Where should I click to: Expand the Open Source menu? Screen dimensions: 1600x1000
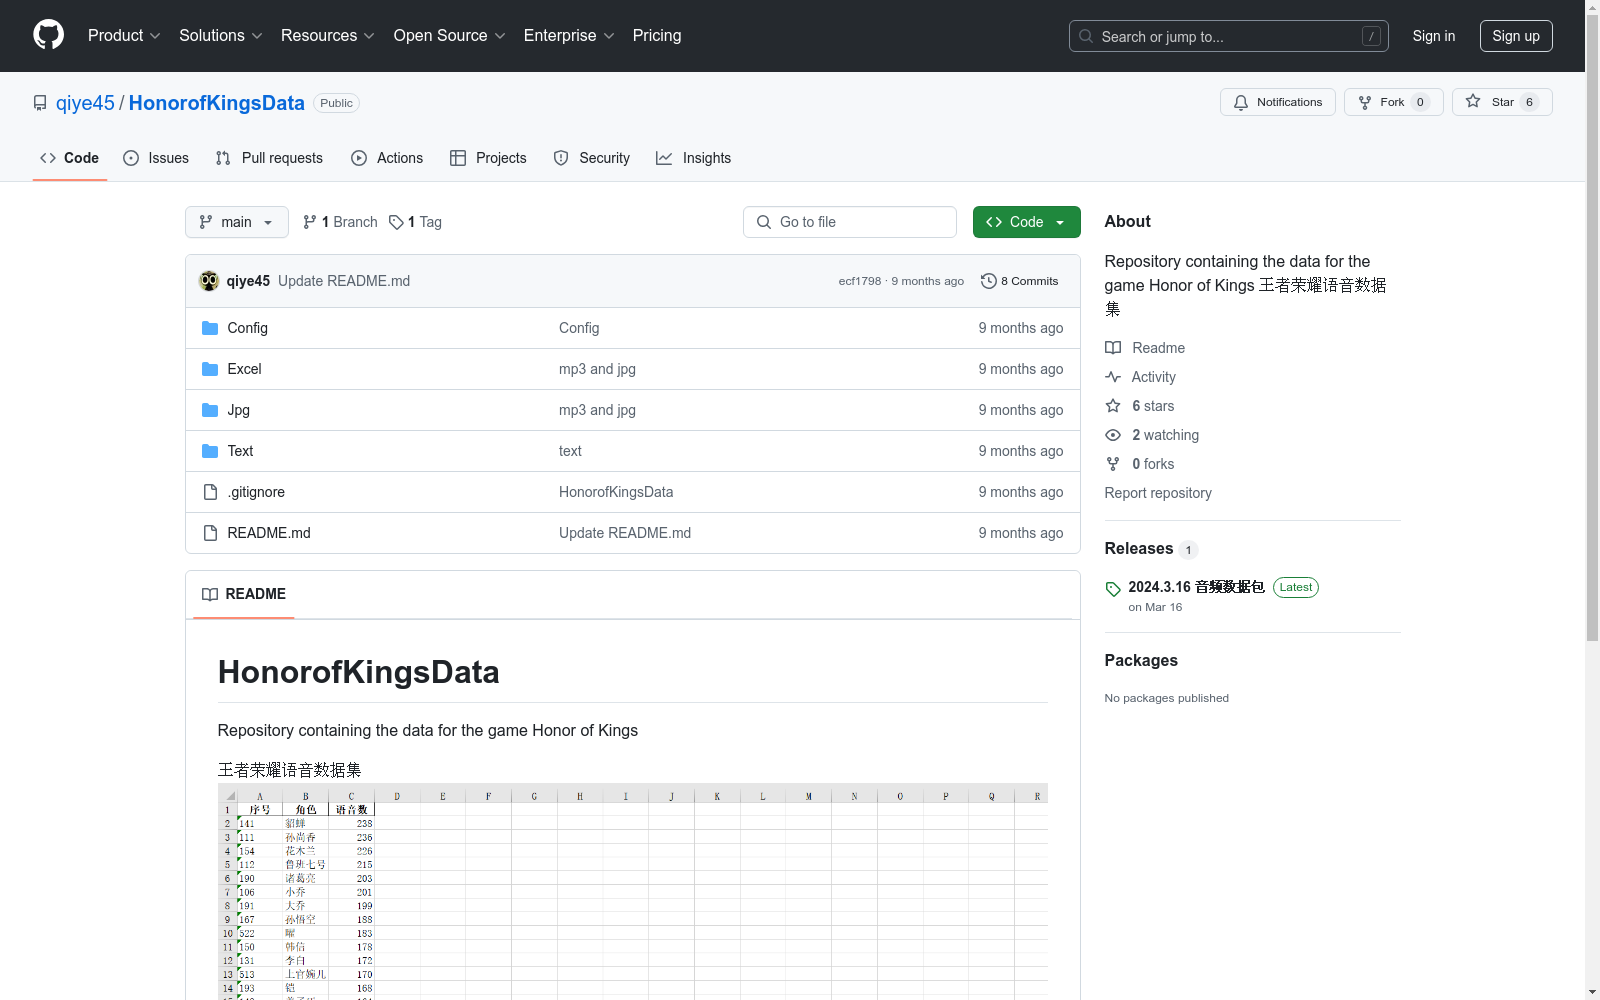click(449, 35)
